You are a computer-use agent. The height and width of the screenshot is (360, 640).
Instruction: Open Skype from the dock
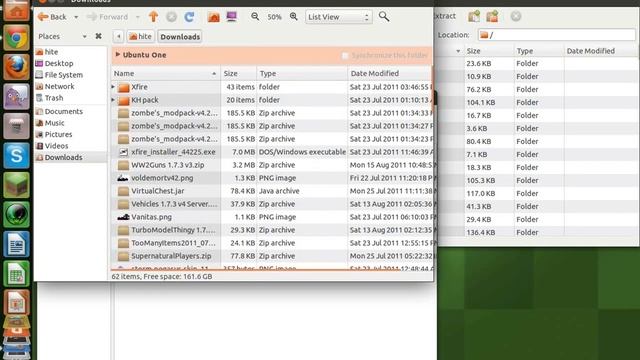(x=16, y=156)
